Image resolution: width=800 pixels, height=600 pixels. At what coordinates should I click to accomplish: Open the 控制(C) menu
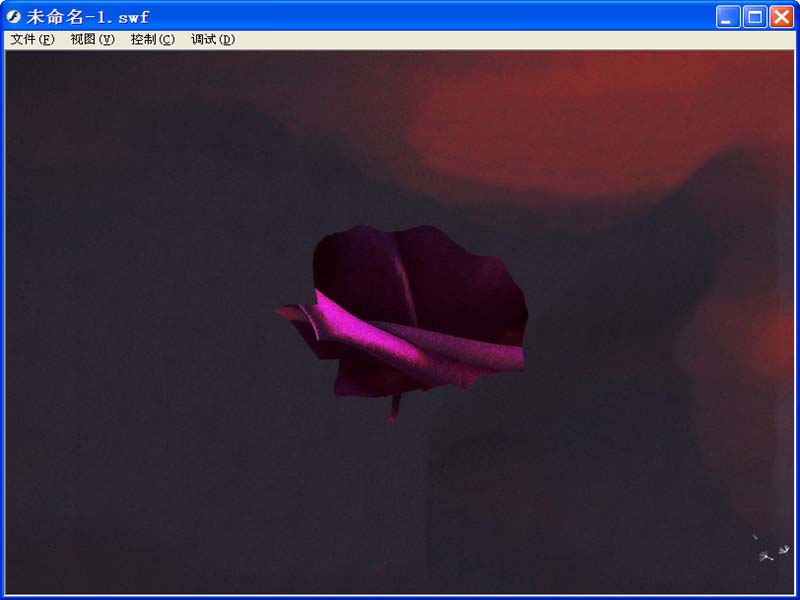tap(153, 39)
